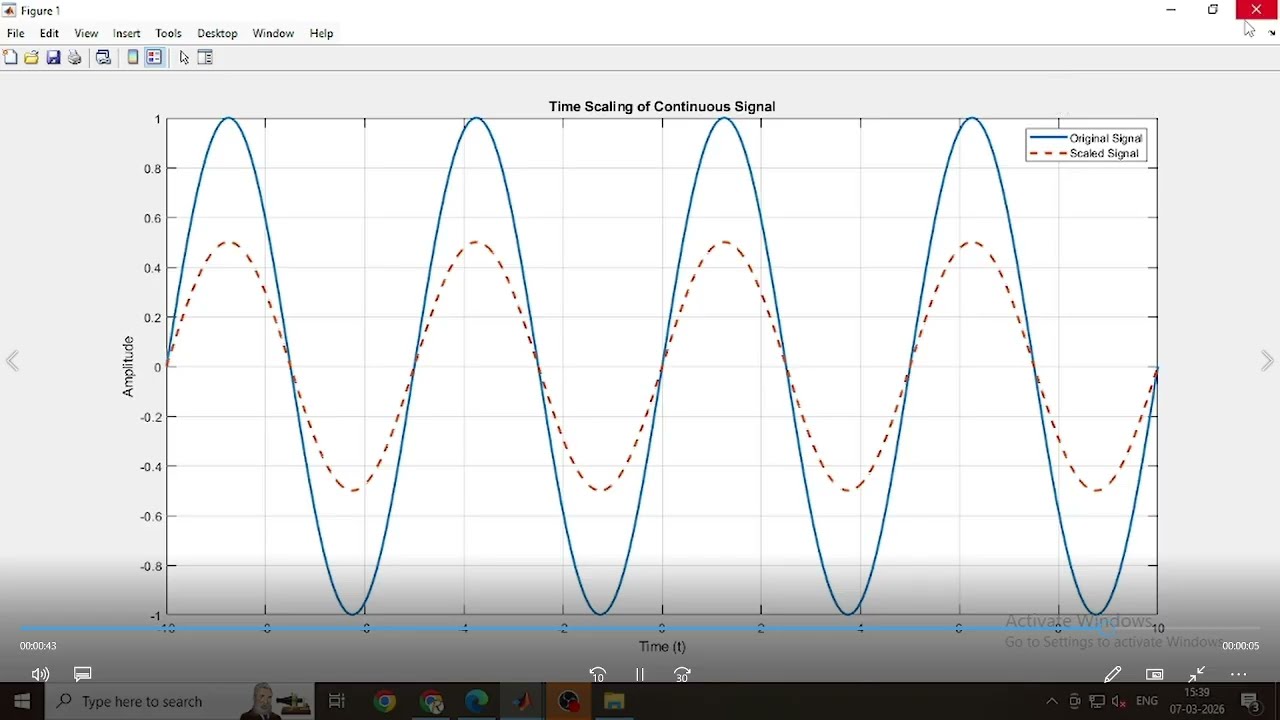Open the File menu

click(16, 33)
